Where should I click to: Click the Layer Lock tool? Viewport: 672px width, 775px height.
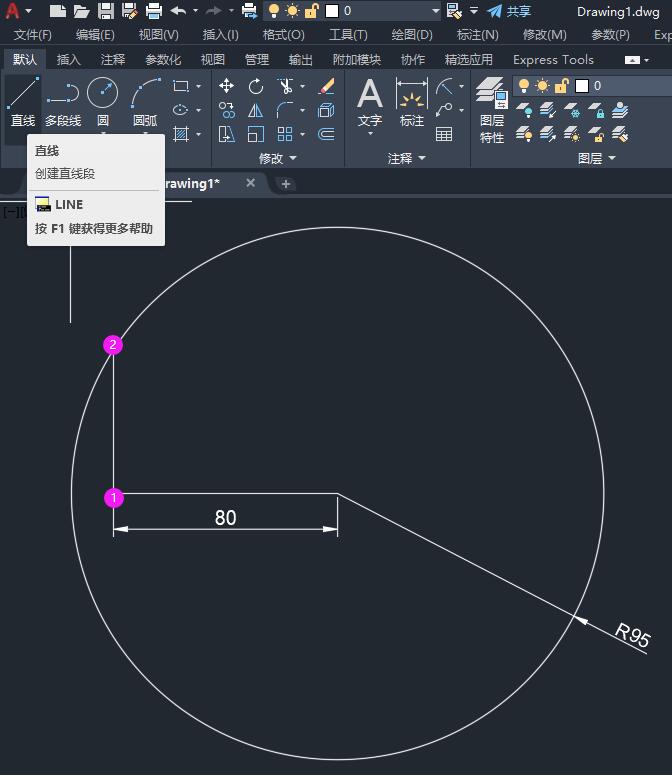[596, 110]
